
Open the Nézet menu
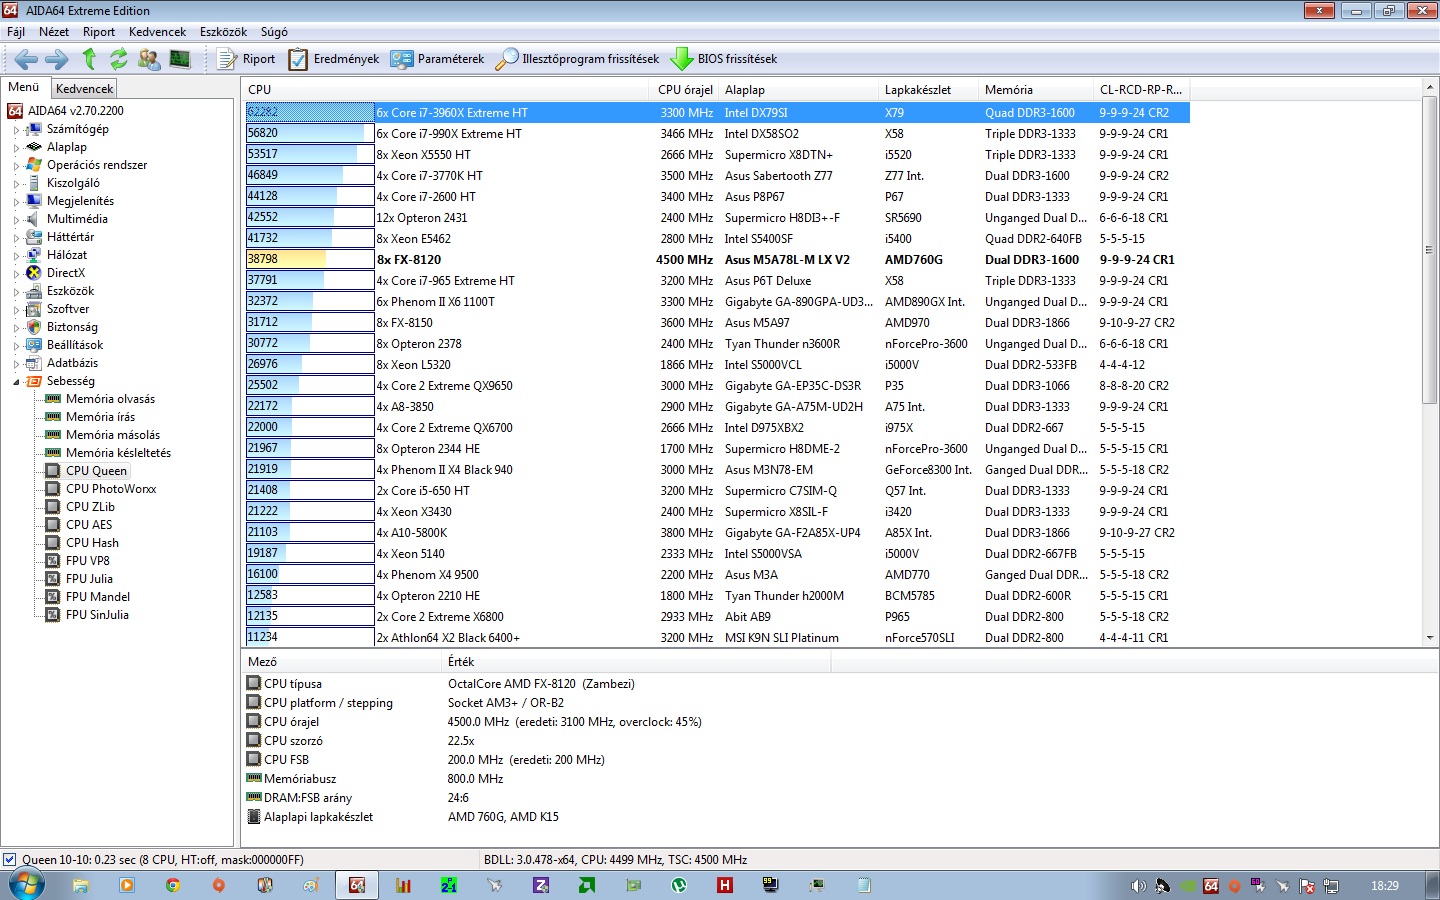coord(54,32)
